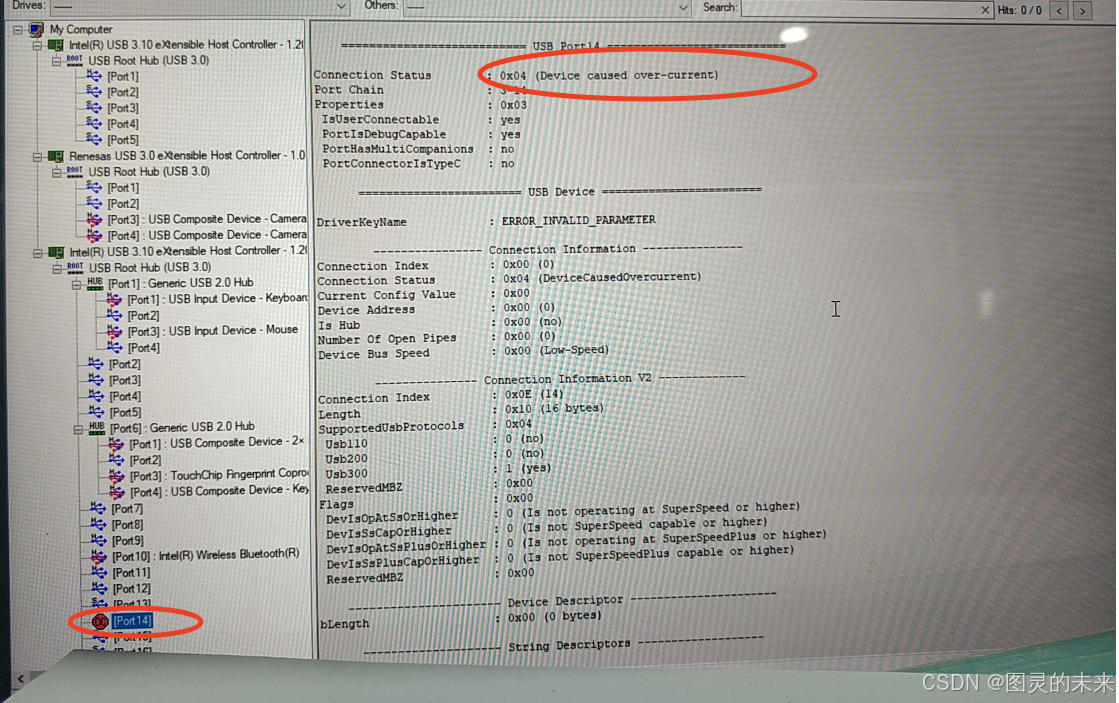Click the next hit arrow beside Hits counter
The width and height of the screenshot is (1119, 703).
1082,10
